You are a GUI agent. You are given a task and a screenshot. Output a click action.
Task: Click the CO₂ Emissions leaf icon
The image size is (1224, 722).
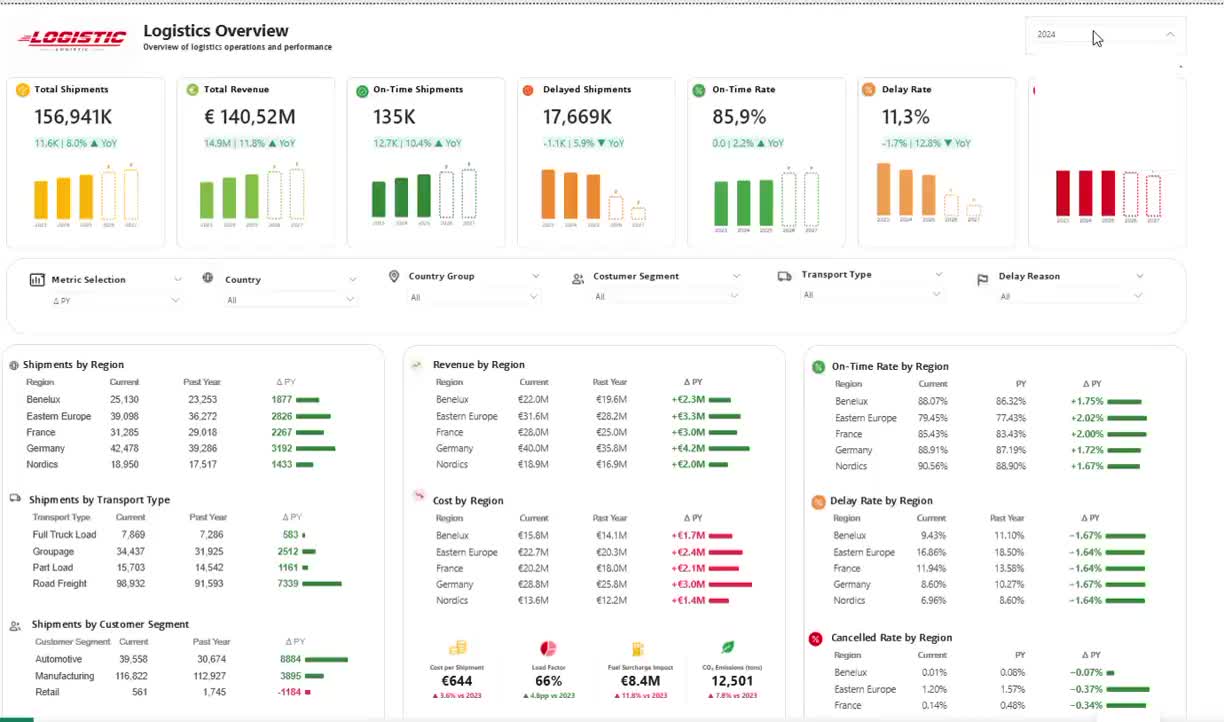pyautogui.click(x=728, y=648)
